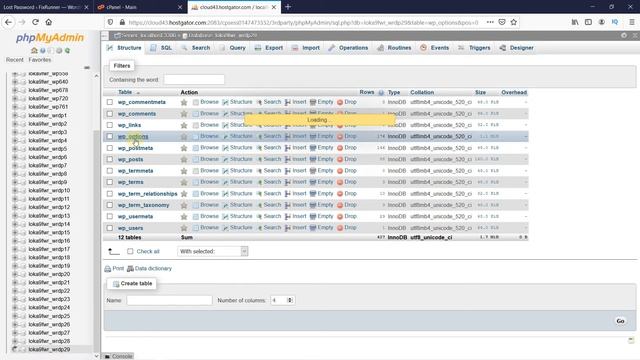The height and width of the screenshot is (360, 640).
Task: Open the wp_options table link
Action: click(133, 136)
